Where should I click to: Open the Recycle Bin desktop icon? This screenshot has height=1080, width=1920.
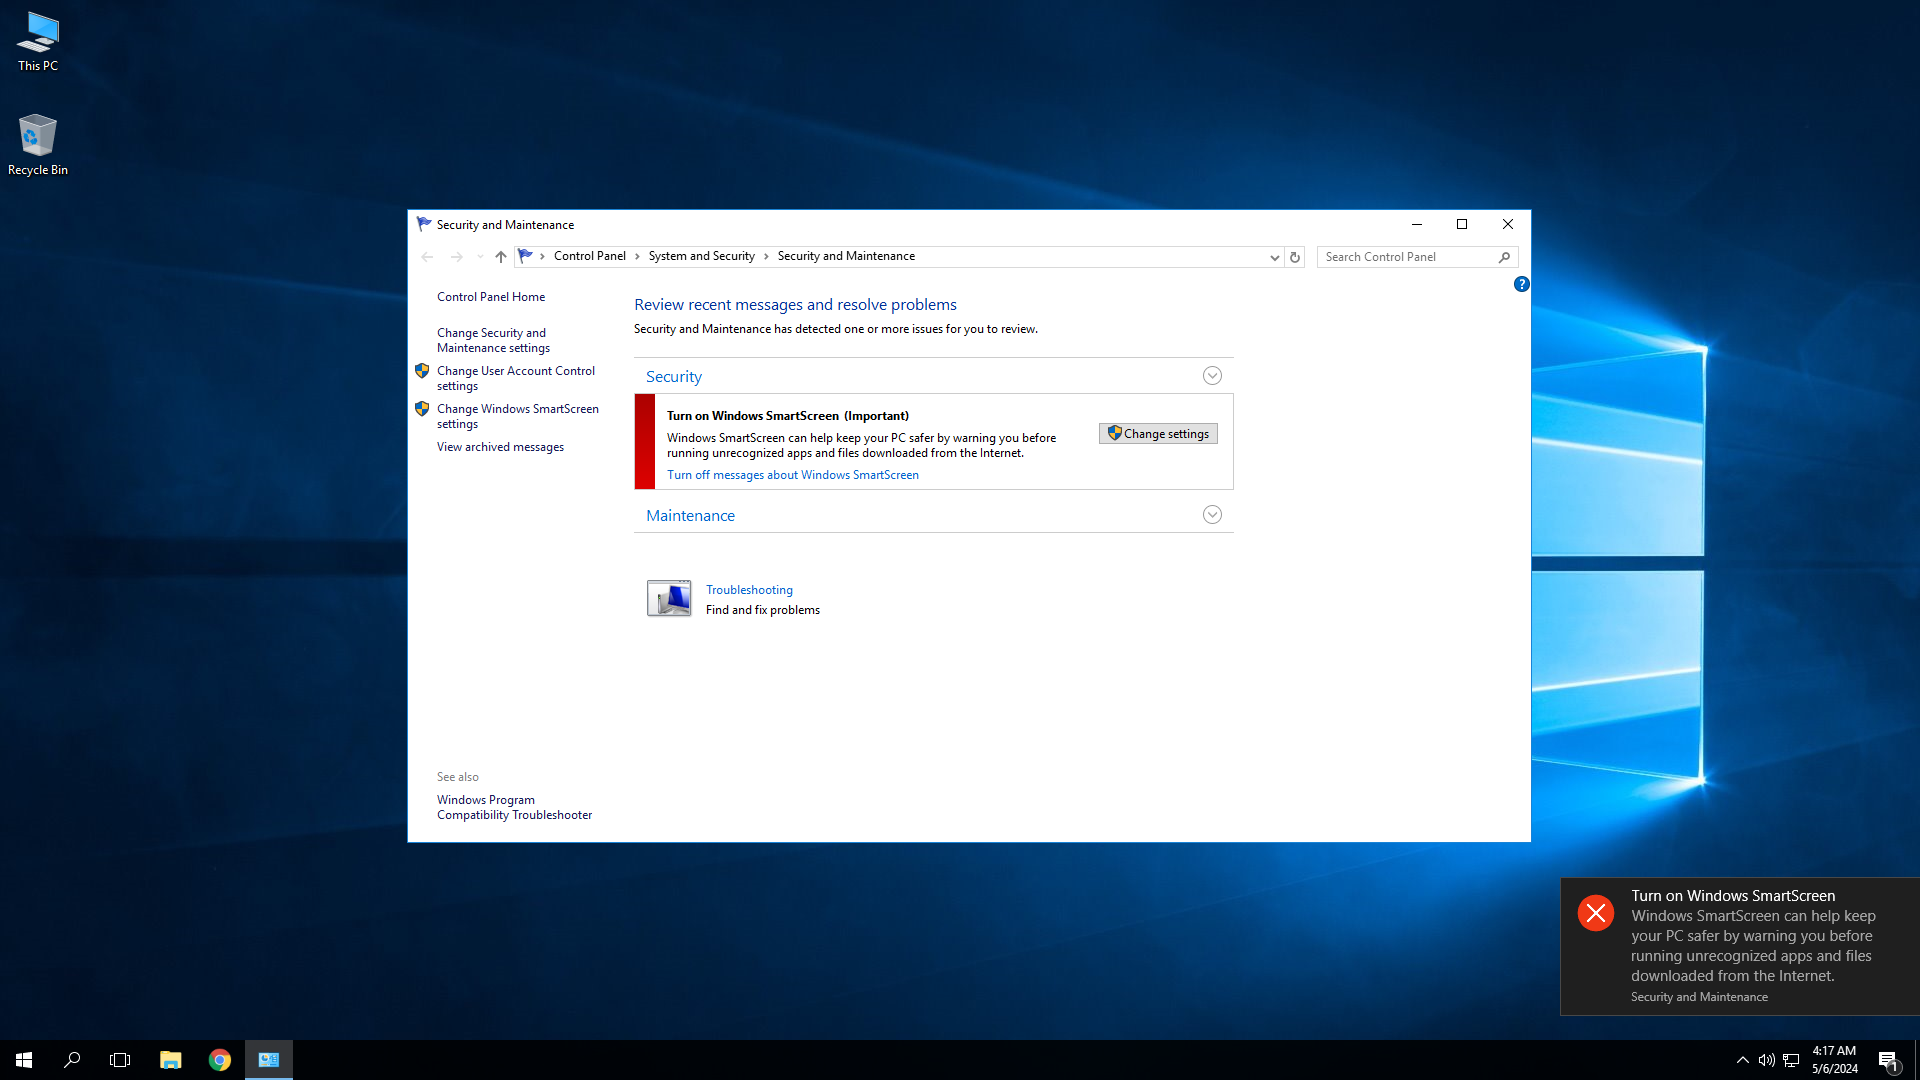tap(38, 145)
